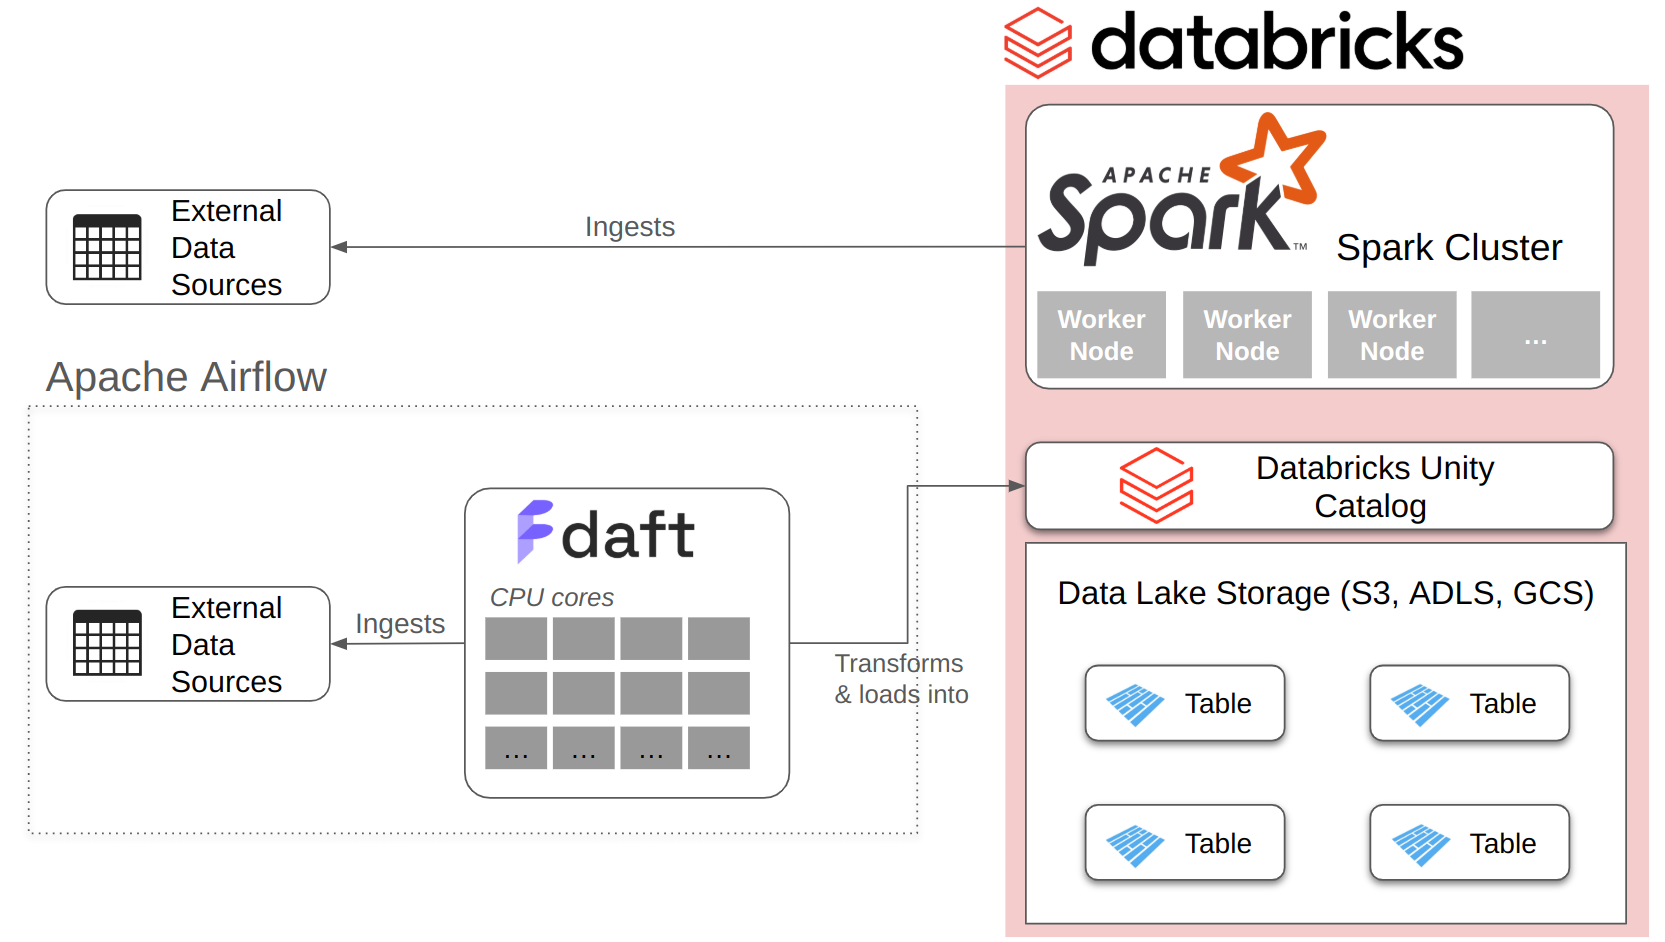Toggle the second Worker Node block
This screenshot has width=1665, height=942.
(1246, 335)
